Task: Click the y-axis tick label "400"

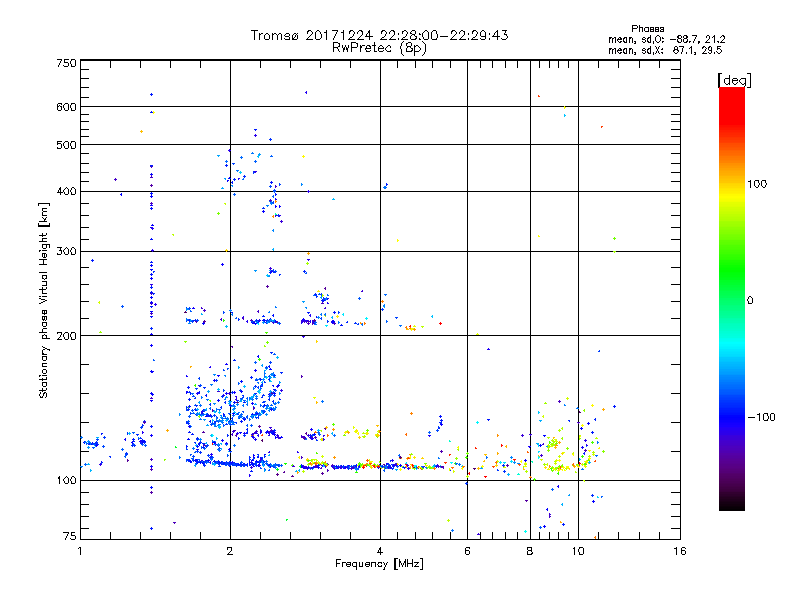Action: pyautogui.click(x=66, y=191)
